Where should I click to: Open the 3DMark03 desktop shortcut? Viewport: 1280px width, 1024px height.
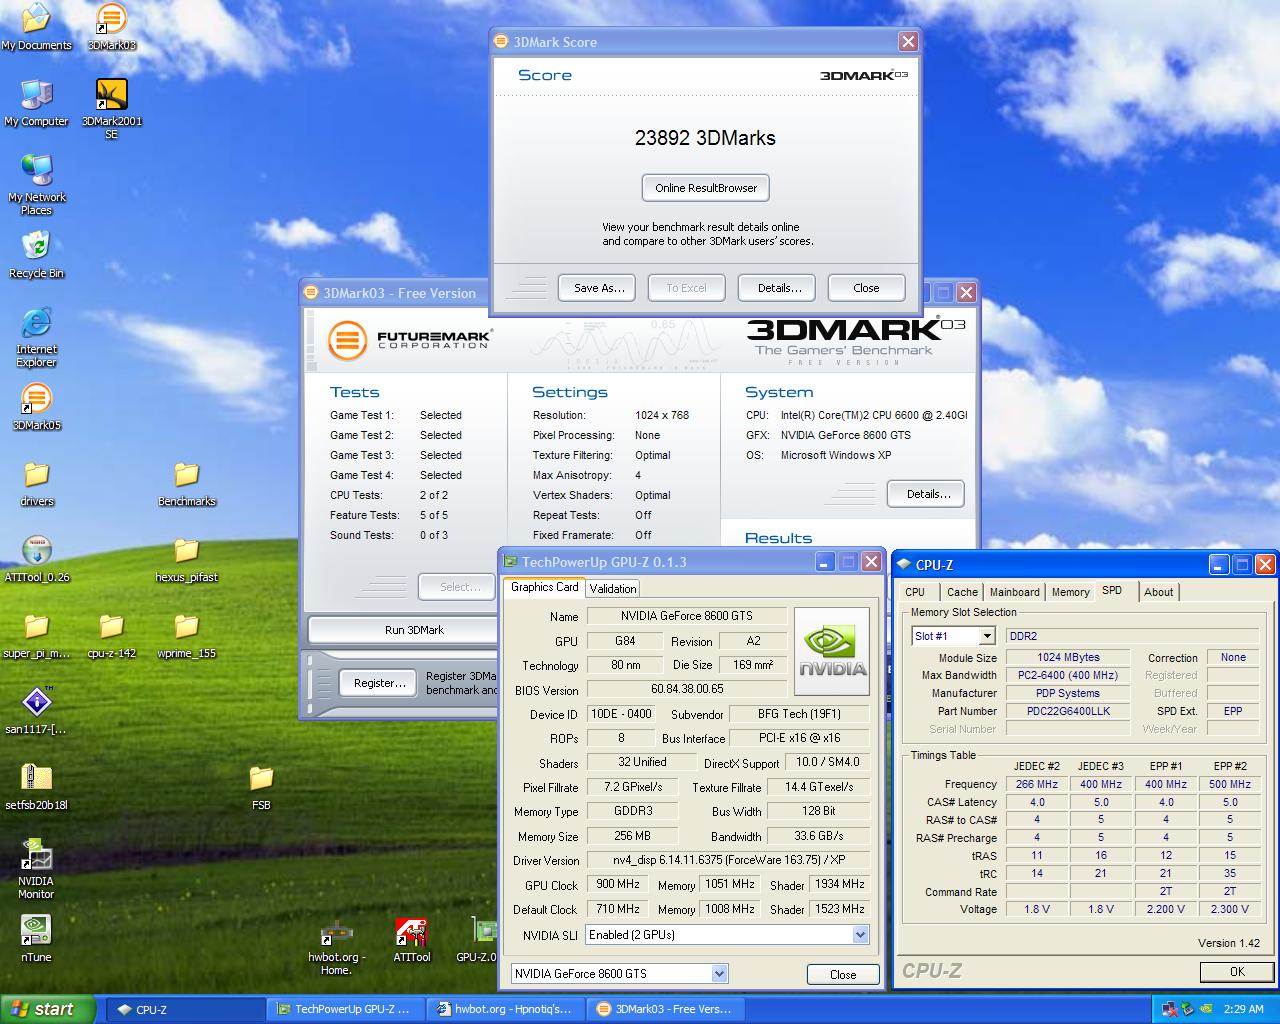tap(111, 27)
